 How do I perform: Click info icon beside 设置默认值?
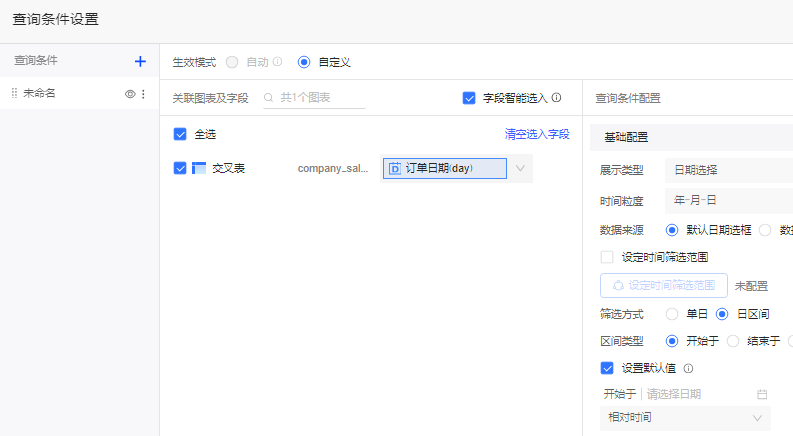tap(688, 368)
